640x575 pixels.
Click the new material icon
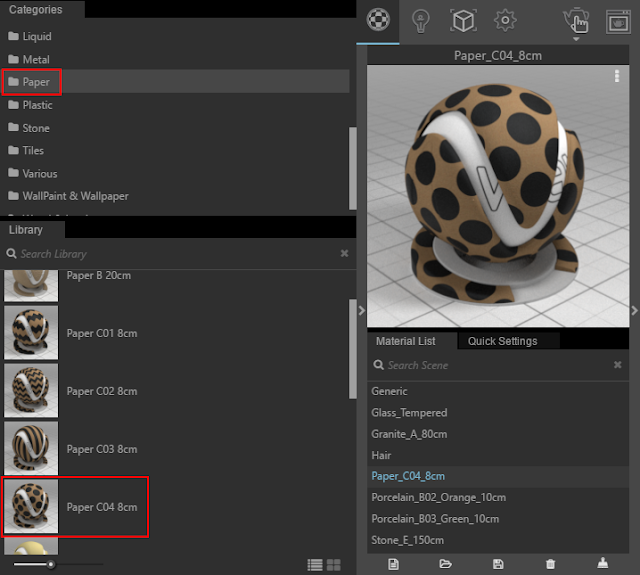(x=393, y=564)
